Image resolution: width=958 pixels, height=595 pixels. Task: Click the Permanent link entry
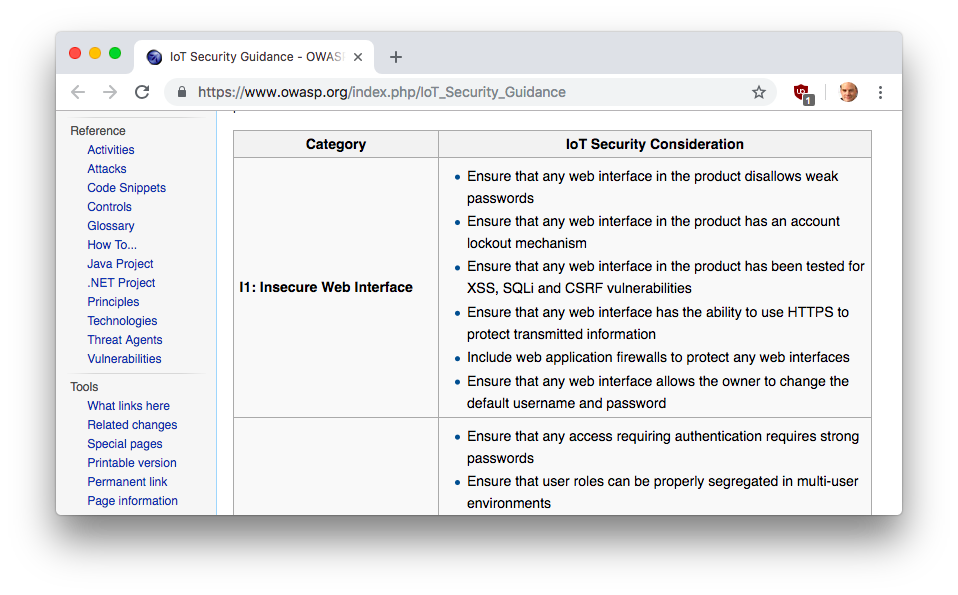(127, 481)
